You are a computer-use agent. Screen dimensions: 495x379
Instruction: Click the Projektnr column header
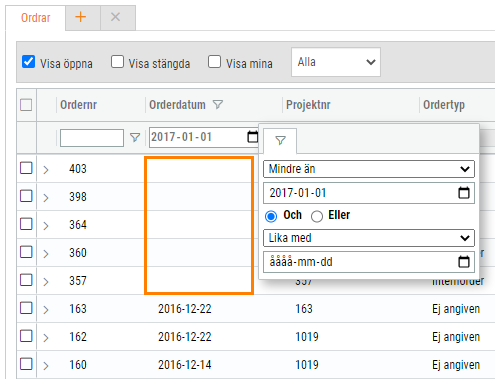pyautogui.click(x=308, y=105)
